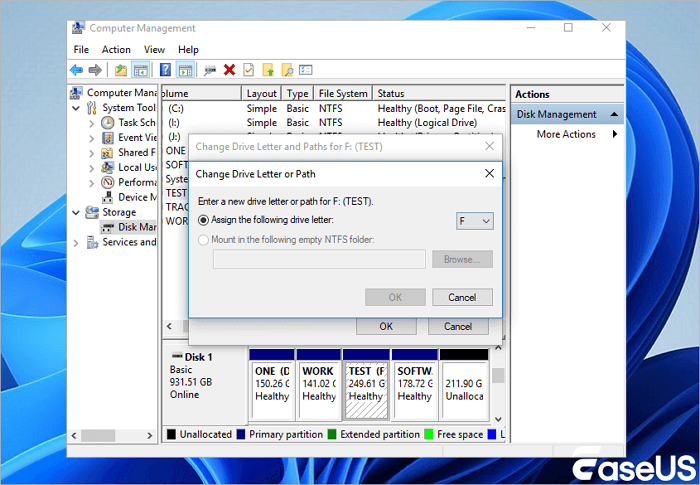Expand the Shared Folders tree node
Image resolution: width=700 pixels, height=485 pixels.
click(92, 154)
